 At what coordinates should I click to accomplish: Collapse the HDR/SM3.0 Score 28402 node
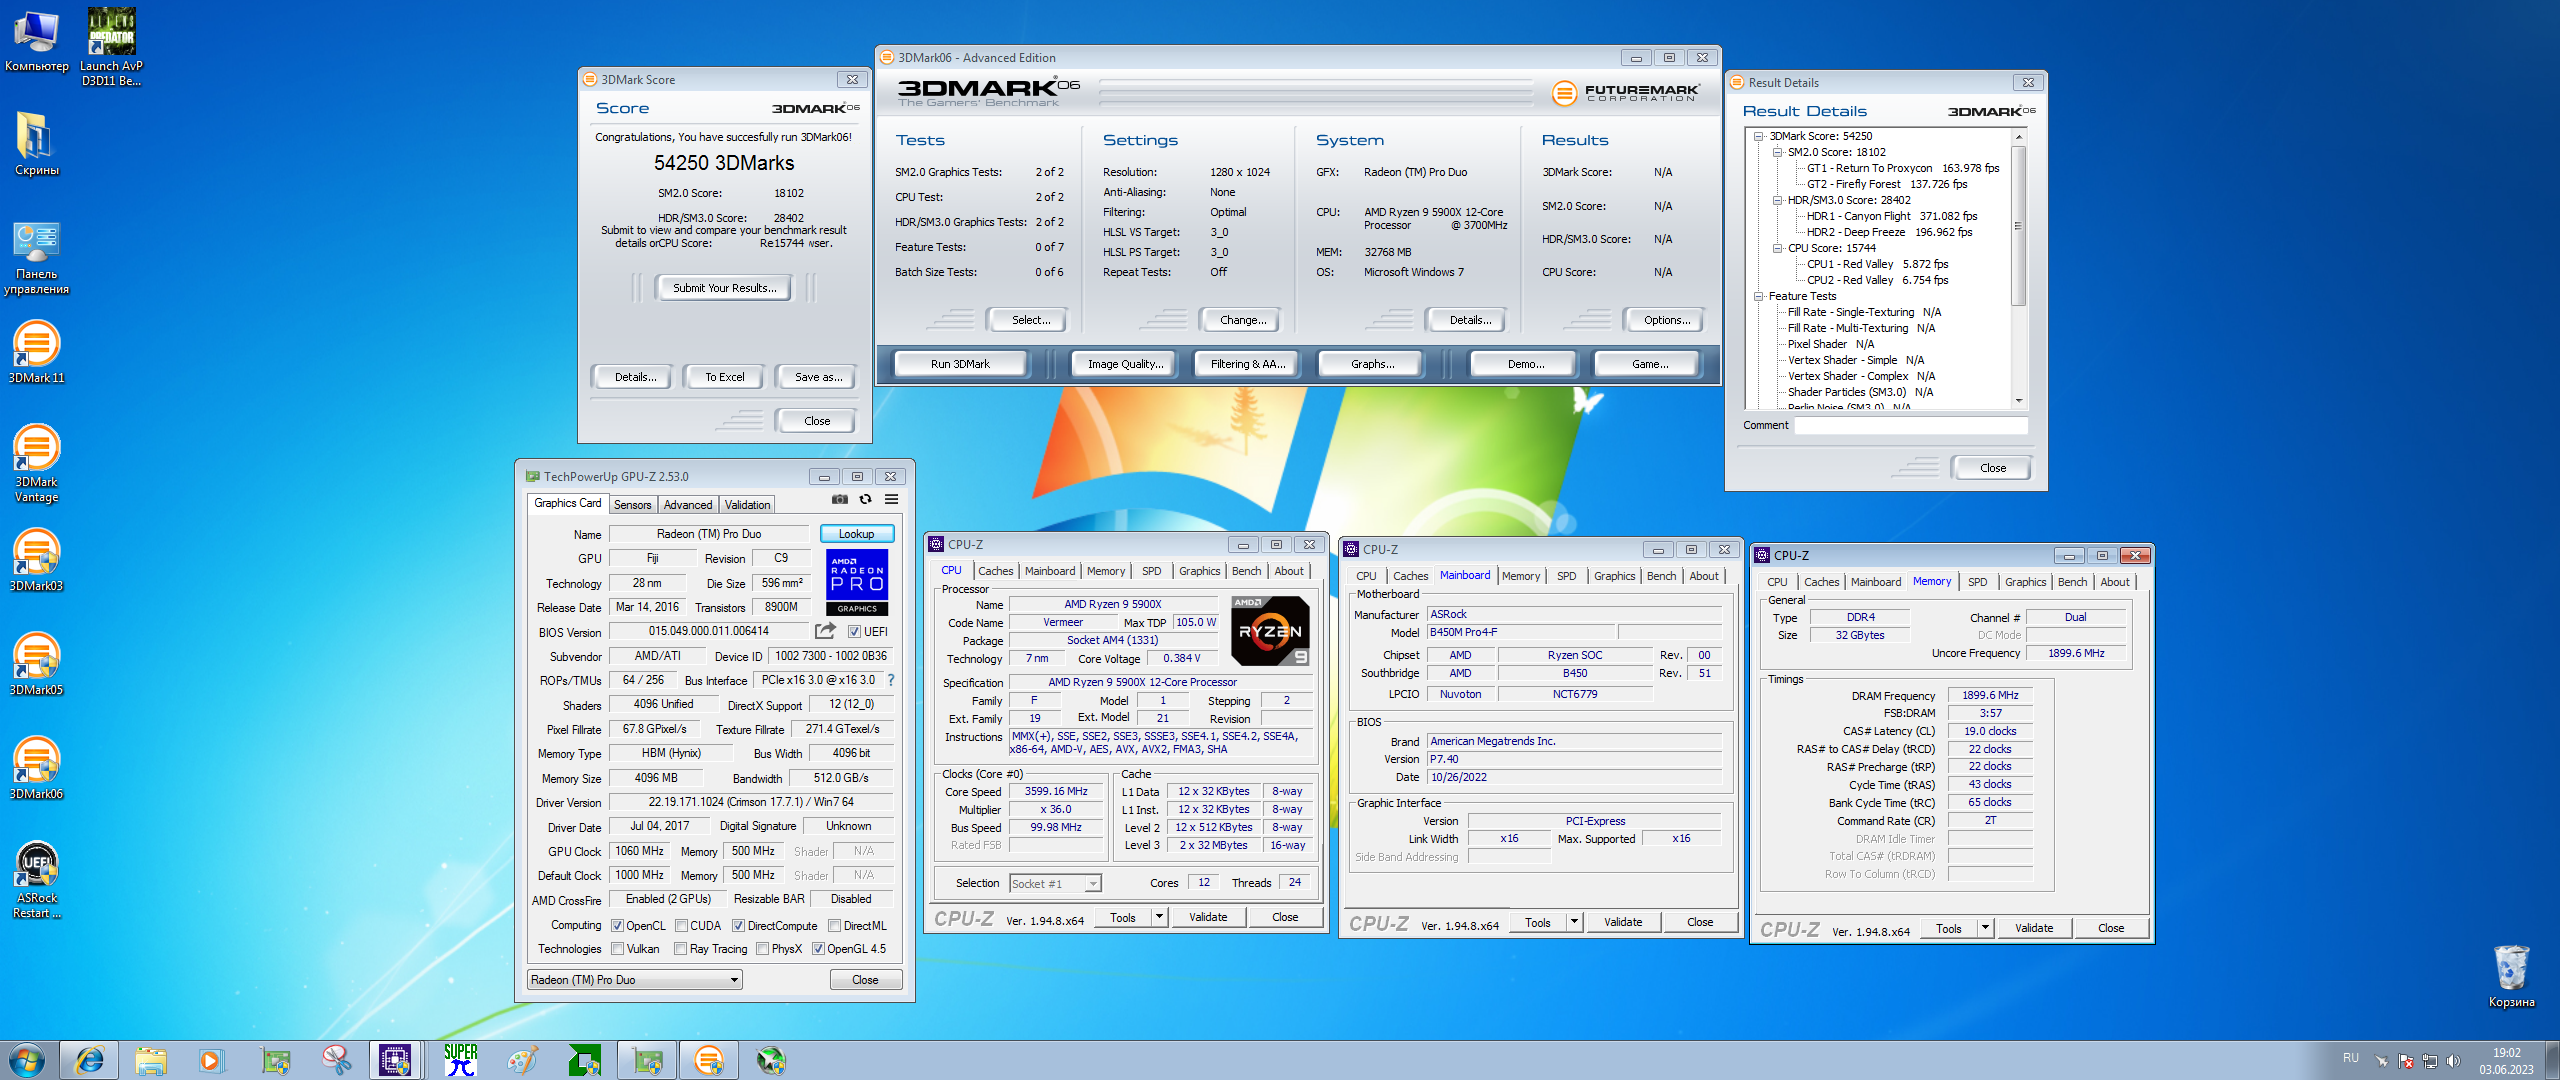(1777, 200)
